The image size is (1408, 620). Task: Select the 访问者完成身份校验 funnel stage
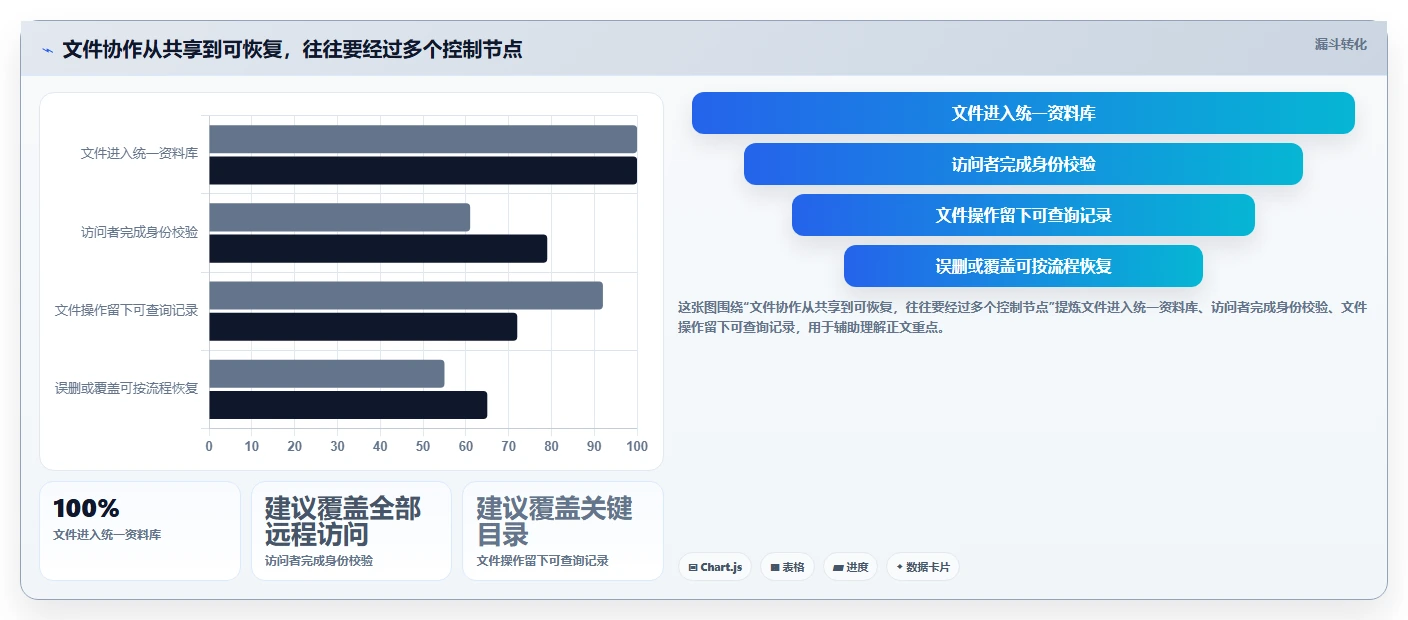pos(1023,164)
